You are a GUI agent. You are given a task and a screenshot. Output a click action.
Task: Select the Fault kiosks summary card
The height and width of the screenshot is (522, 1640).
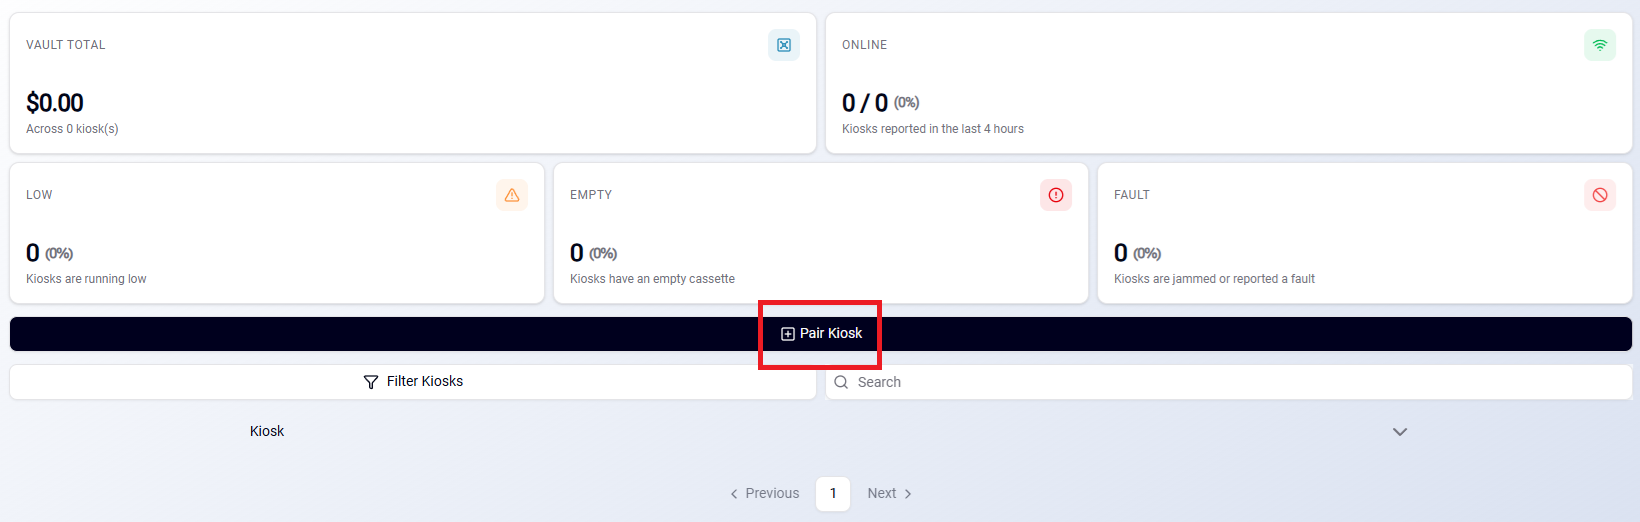pyautogui.click(x=1365, y=233)
